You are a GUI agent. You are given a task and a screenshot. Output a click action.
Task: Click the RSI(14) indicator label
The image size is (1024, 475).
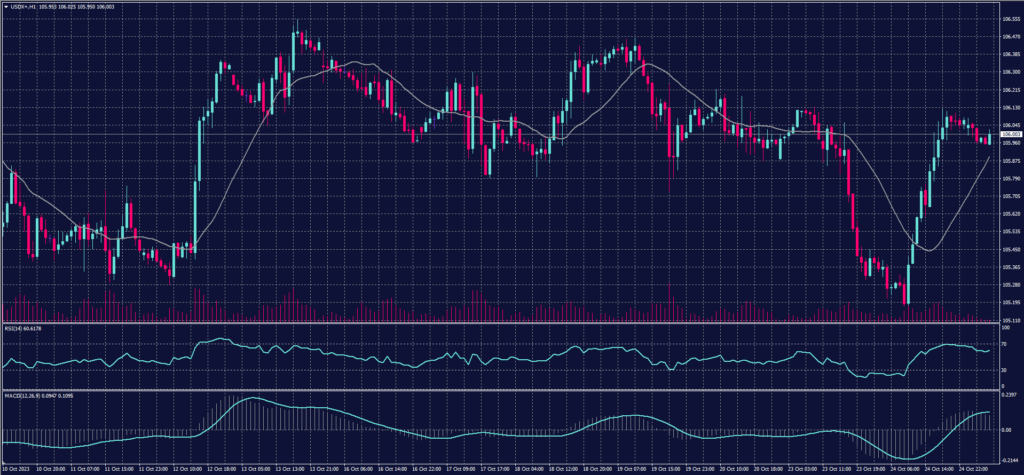pos(14,328)
